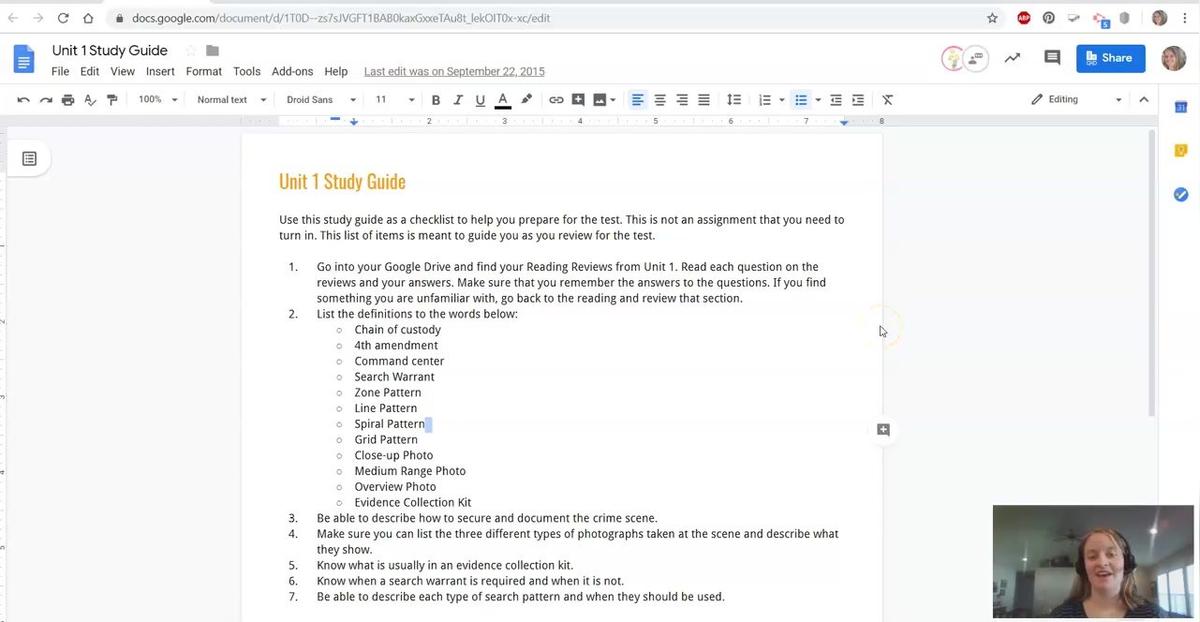This screenshot has height=622, width=1200.
Task: Click the Insert link icon
Action: 556,100
